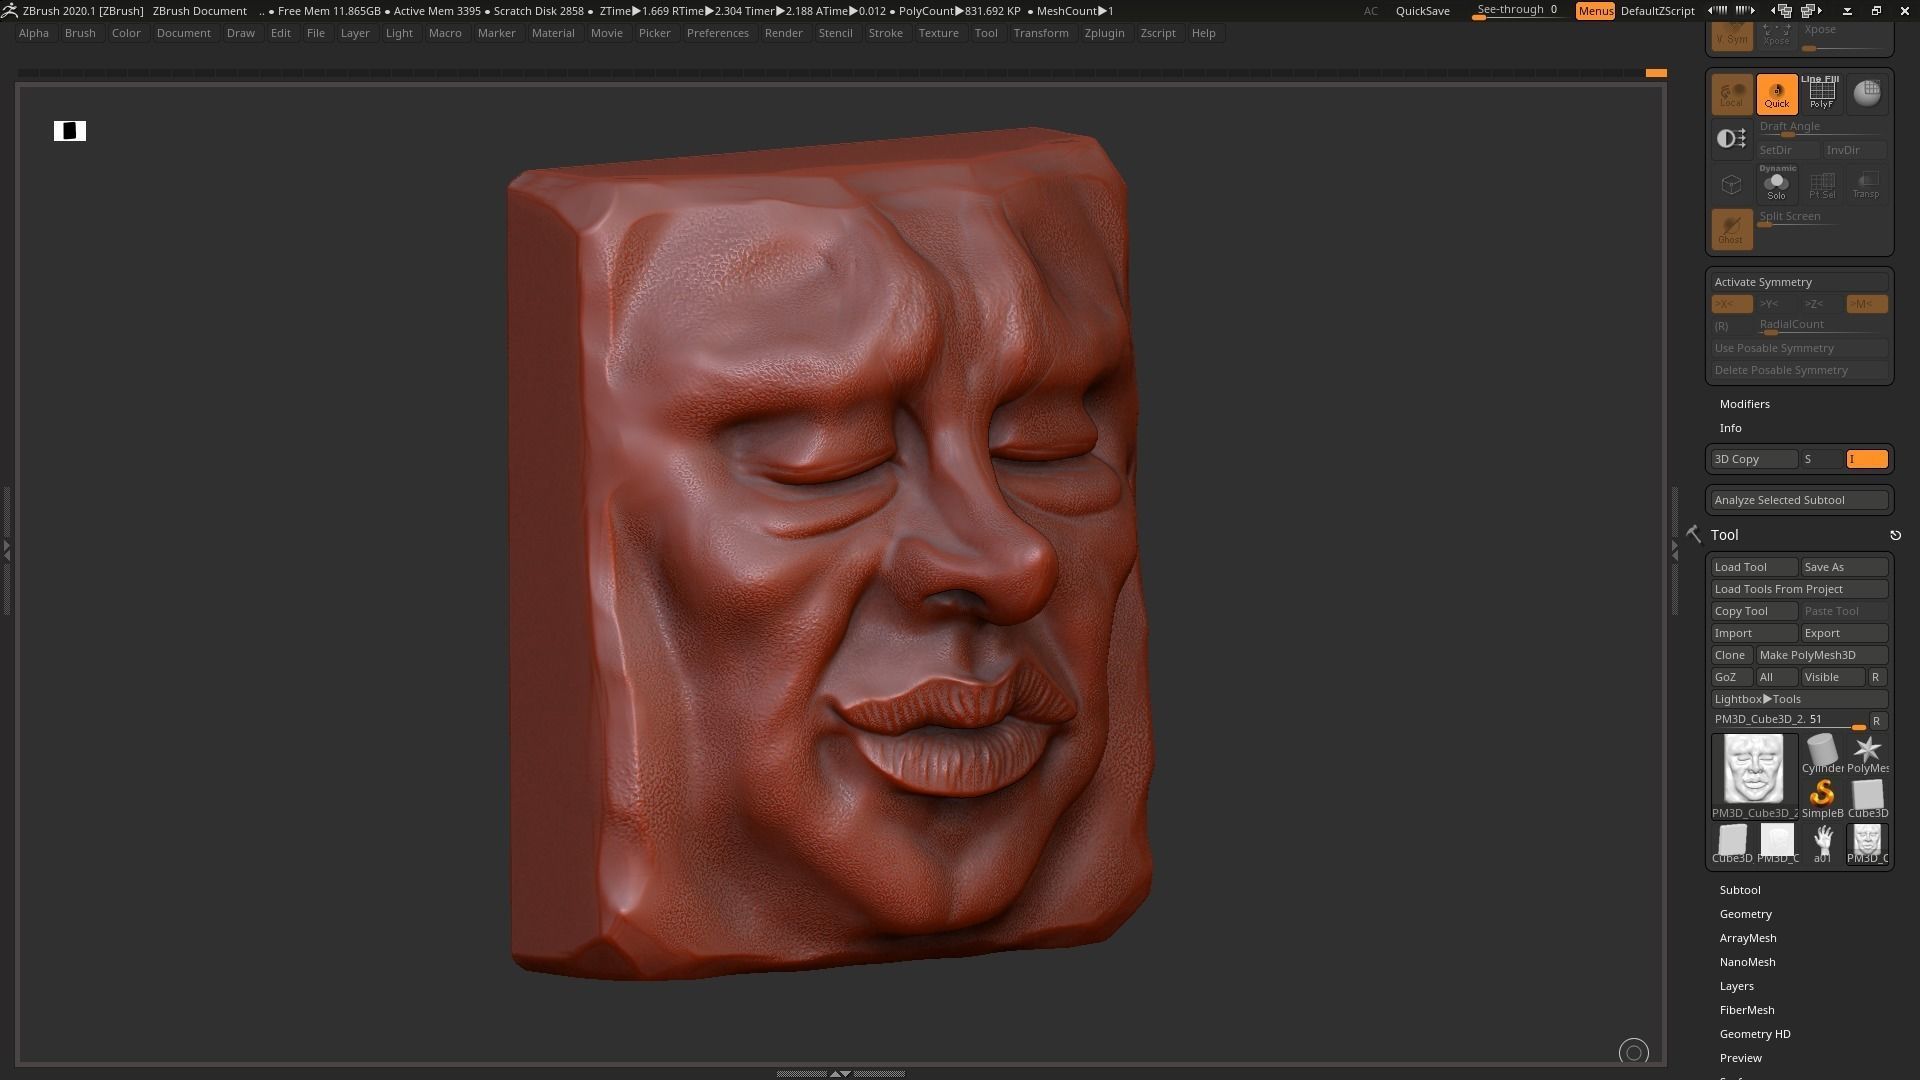Open the Preferences menu
Viewport: 1920px width, 1080px height.
tap(717, 33)
